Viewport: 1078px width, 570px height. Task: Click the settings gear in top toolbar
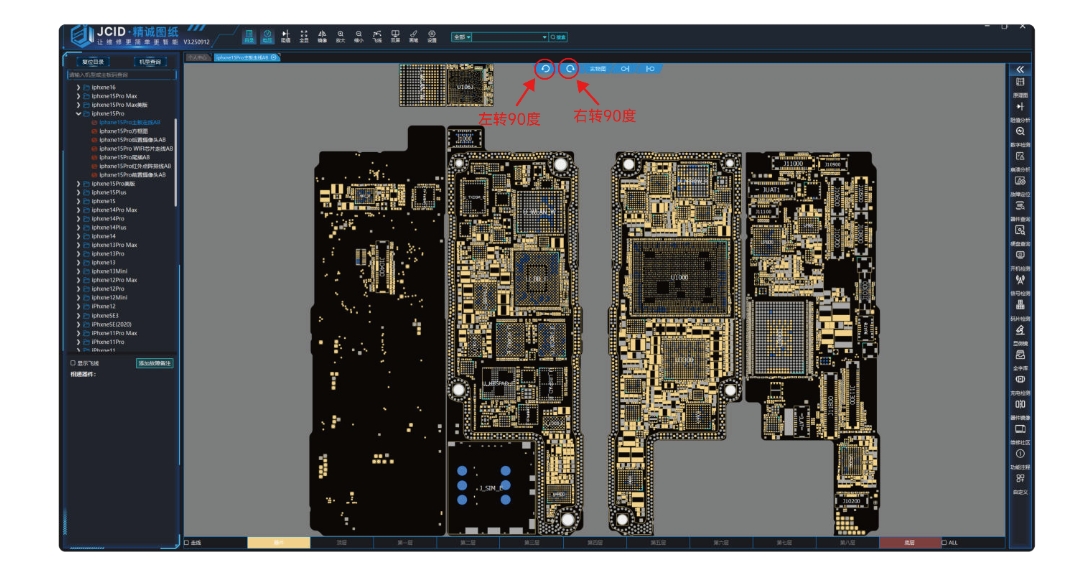tap(431, 36)
